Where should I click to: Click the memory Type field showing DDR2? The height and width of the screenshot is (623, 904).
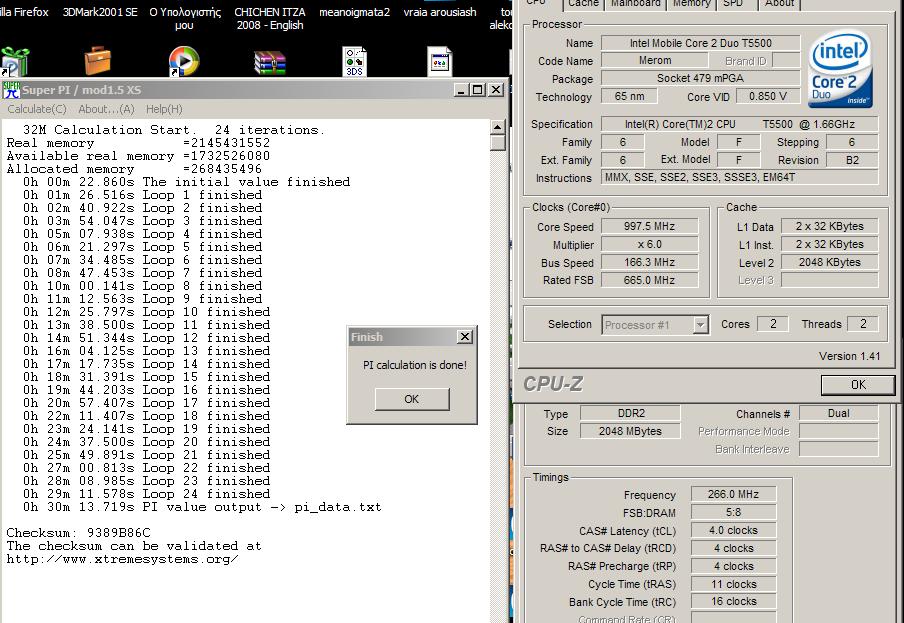(x=630, y=413)
